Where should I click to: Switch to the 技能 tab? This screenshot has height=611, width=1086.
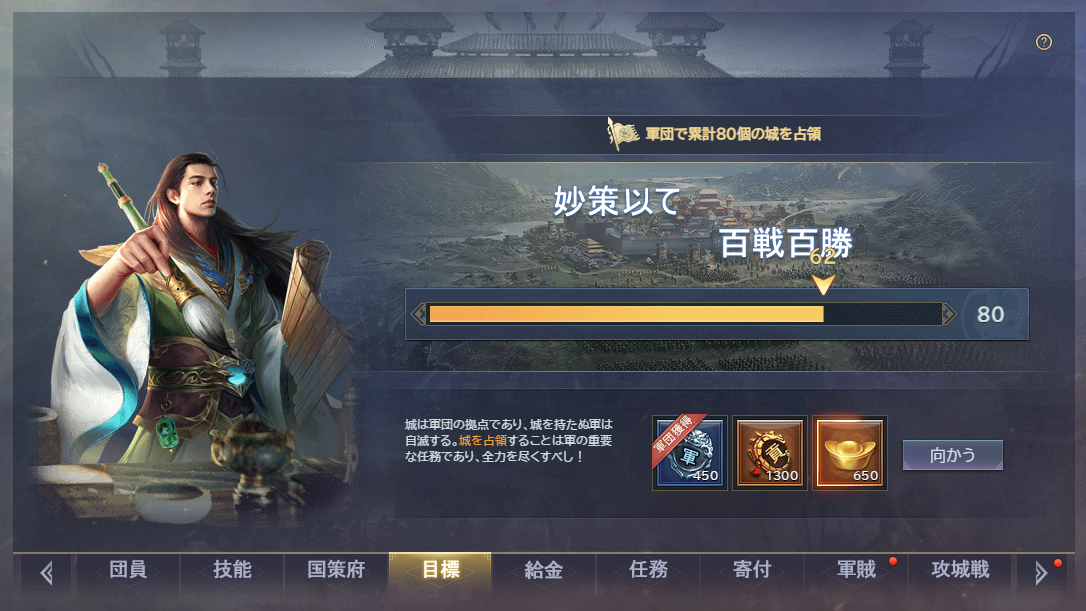click(x=232, y=570)
